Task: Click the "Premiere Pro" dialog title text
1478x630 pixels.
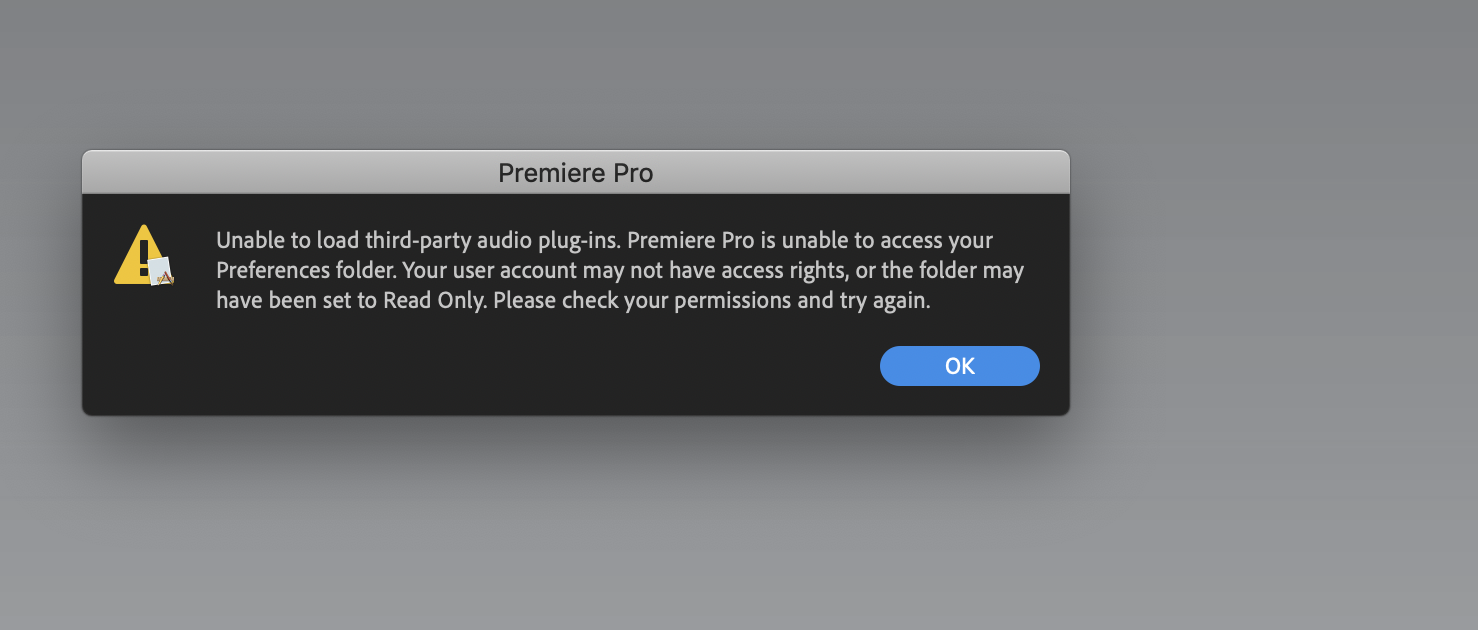Action: [575, 173]
